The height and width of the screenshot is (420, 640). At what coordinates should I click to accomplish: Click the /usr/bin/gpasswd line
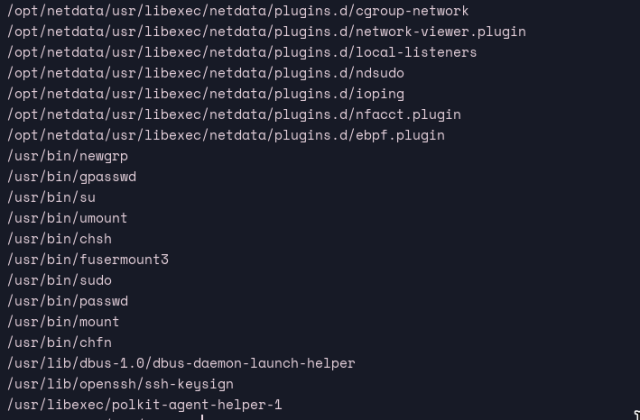72,176
